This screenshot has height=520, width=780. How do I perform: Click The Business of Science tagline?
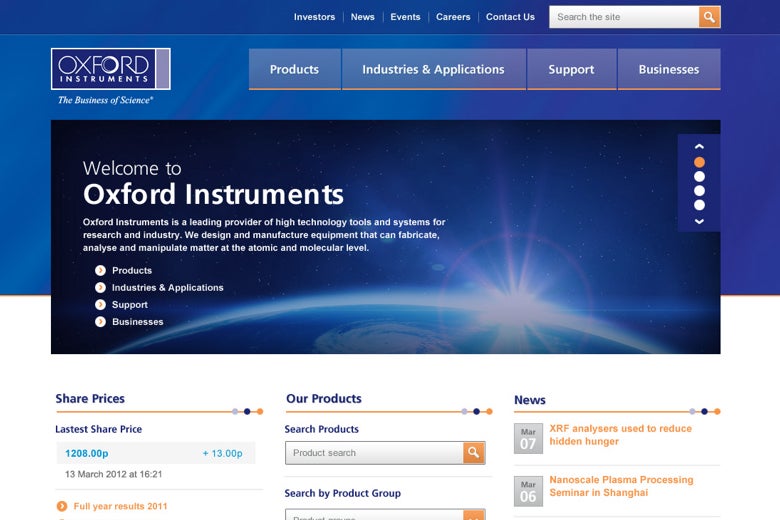coord(105,100)
